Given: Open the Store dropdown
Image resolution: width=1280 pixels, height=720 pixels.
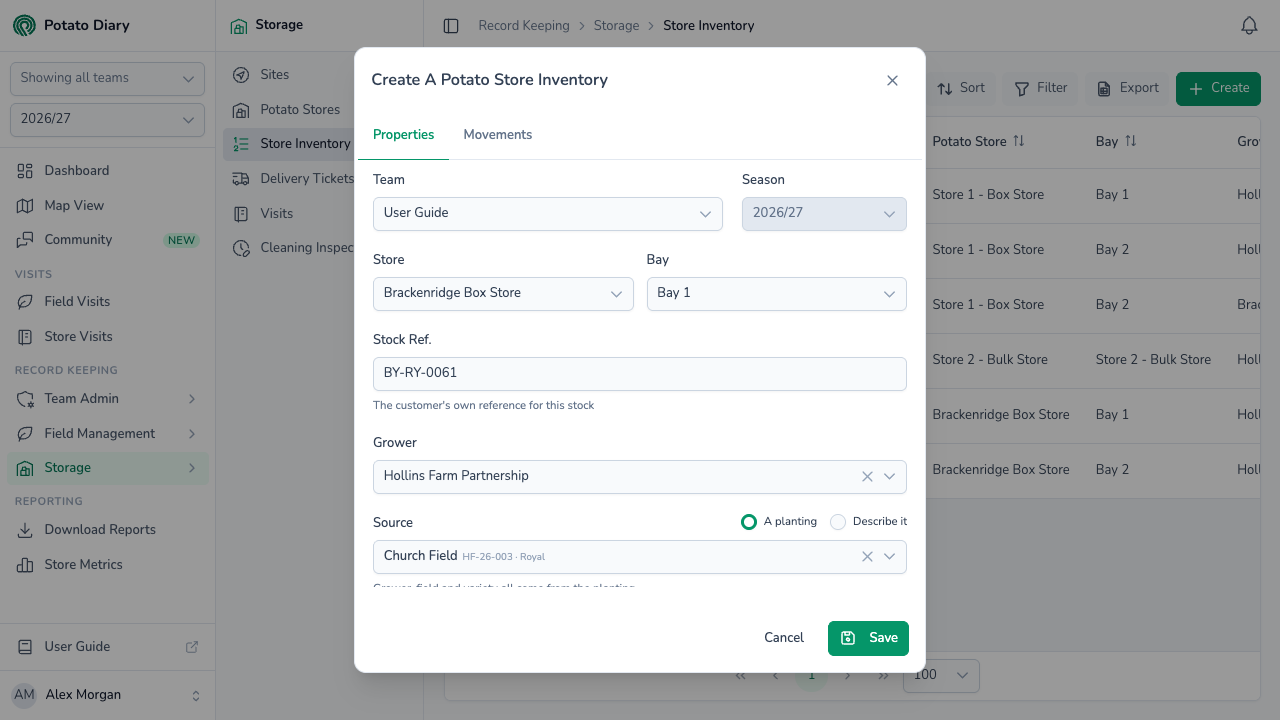Looking at the screenshot, I should click(503, 294).
